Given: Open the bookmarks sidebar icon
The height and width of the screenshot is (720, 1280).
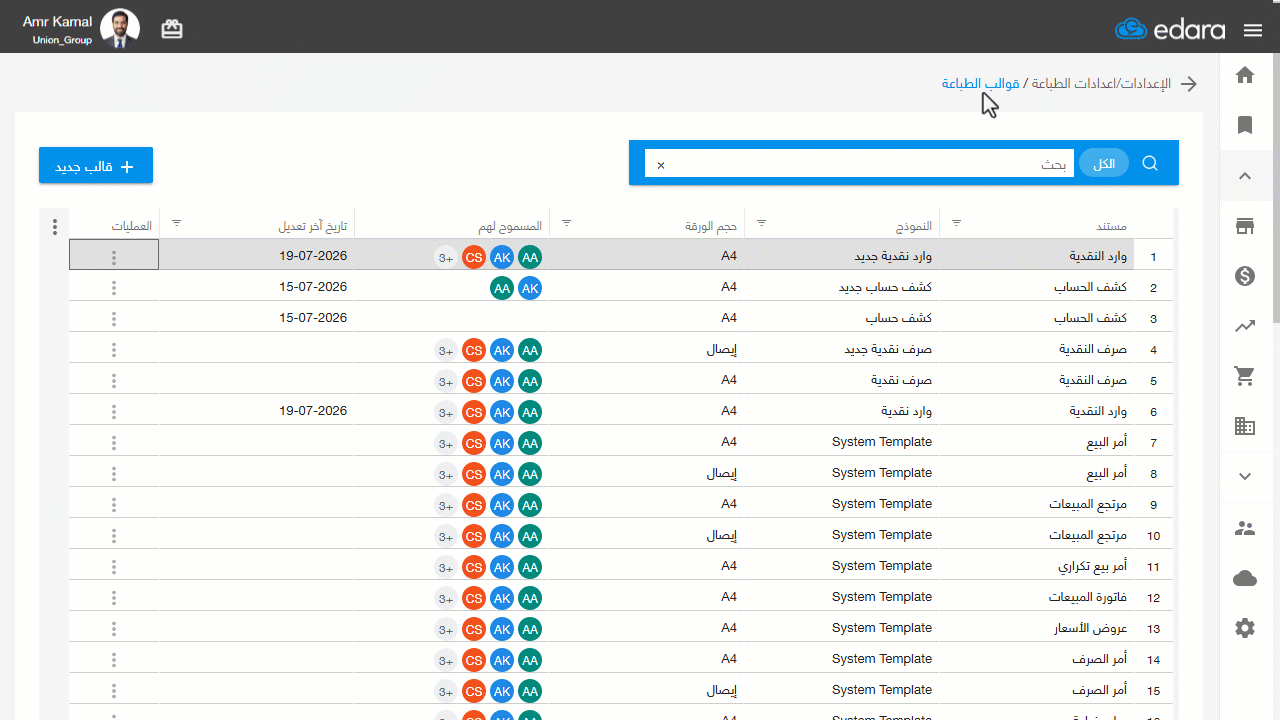Looking at the screenshot, I should click(1245, 125).
